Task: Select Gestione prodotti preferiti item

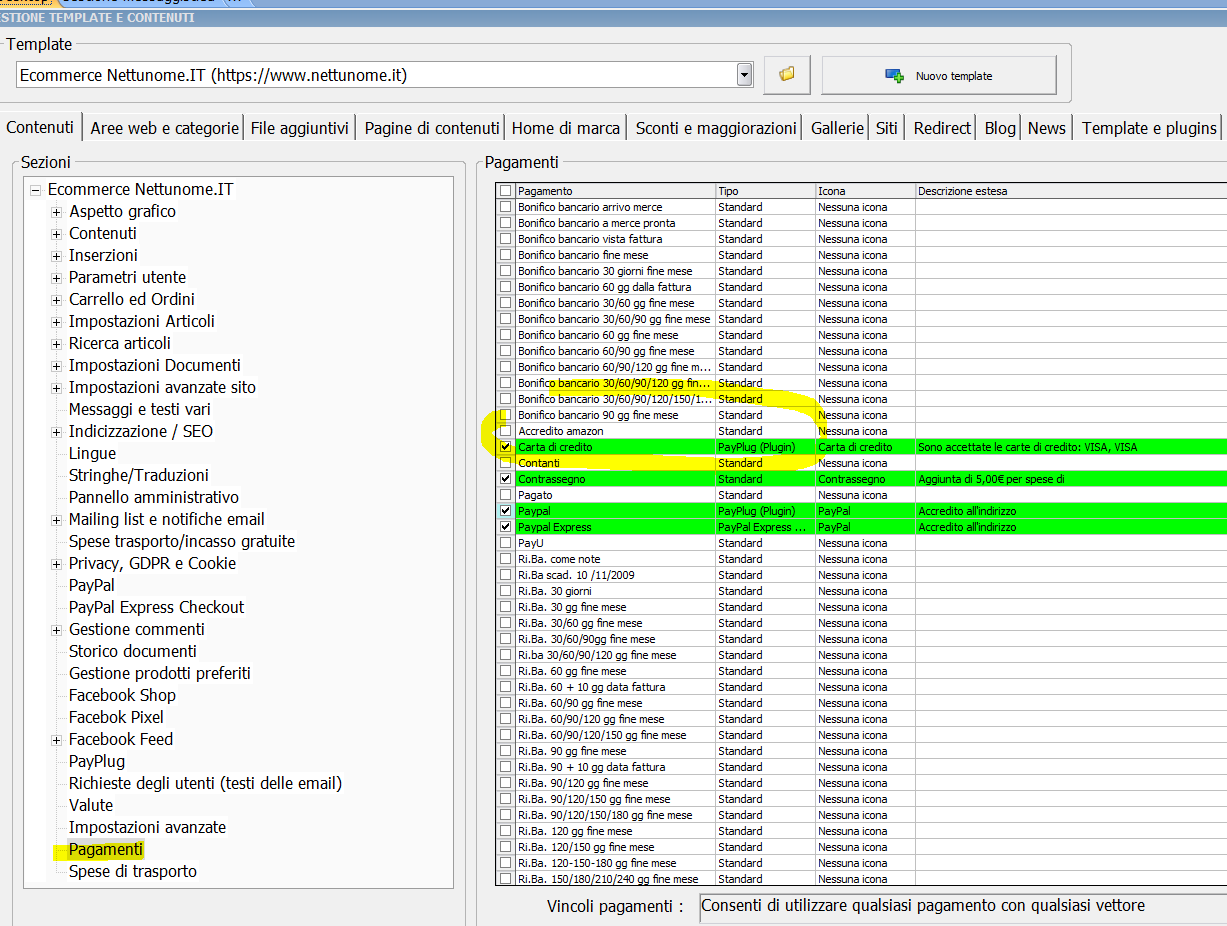Action: pos(160,673)
